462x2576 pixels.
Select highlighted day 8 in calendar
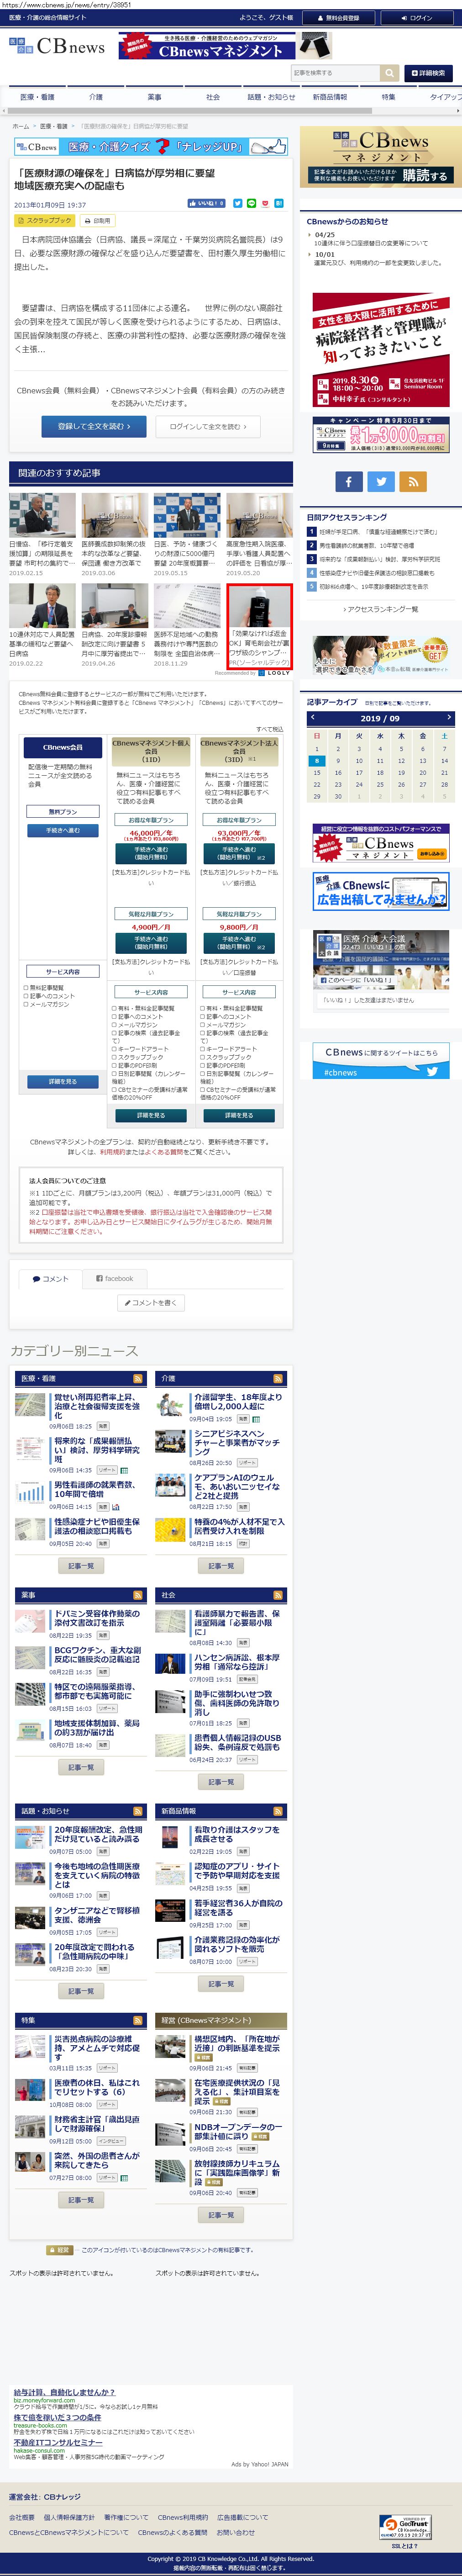[x=317, y=761]
